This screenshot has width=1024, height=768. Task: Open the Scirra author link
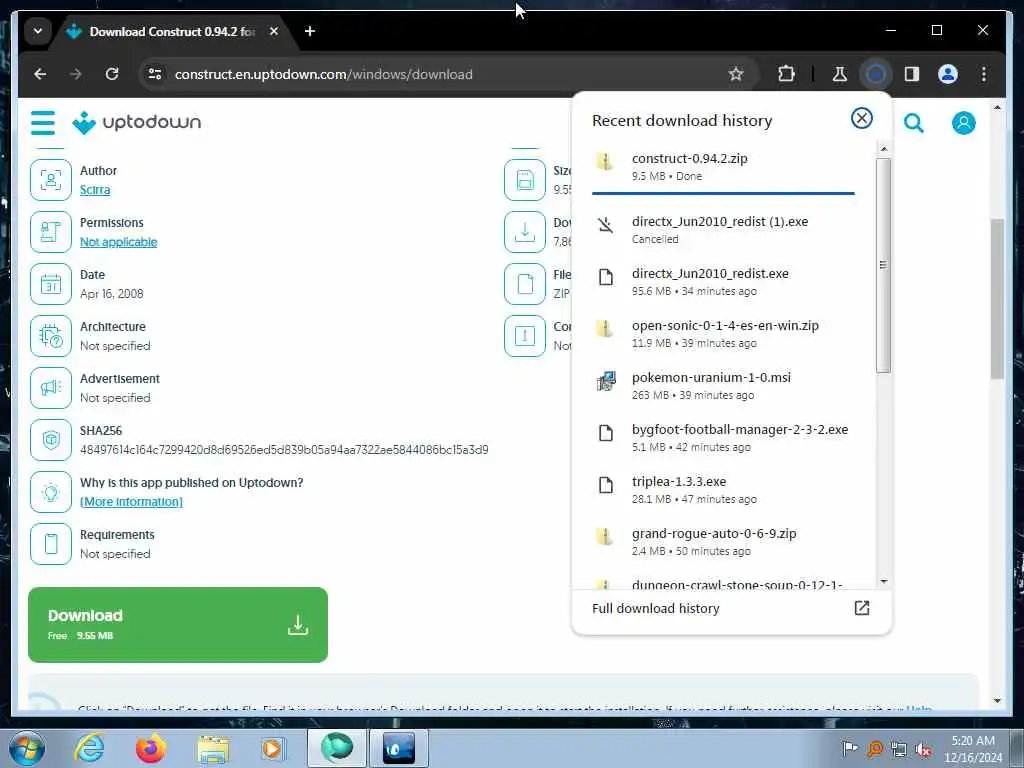tap(95, 189)
